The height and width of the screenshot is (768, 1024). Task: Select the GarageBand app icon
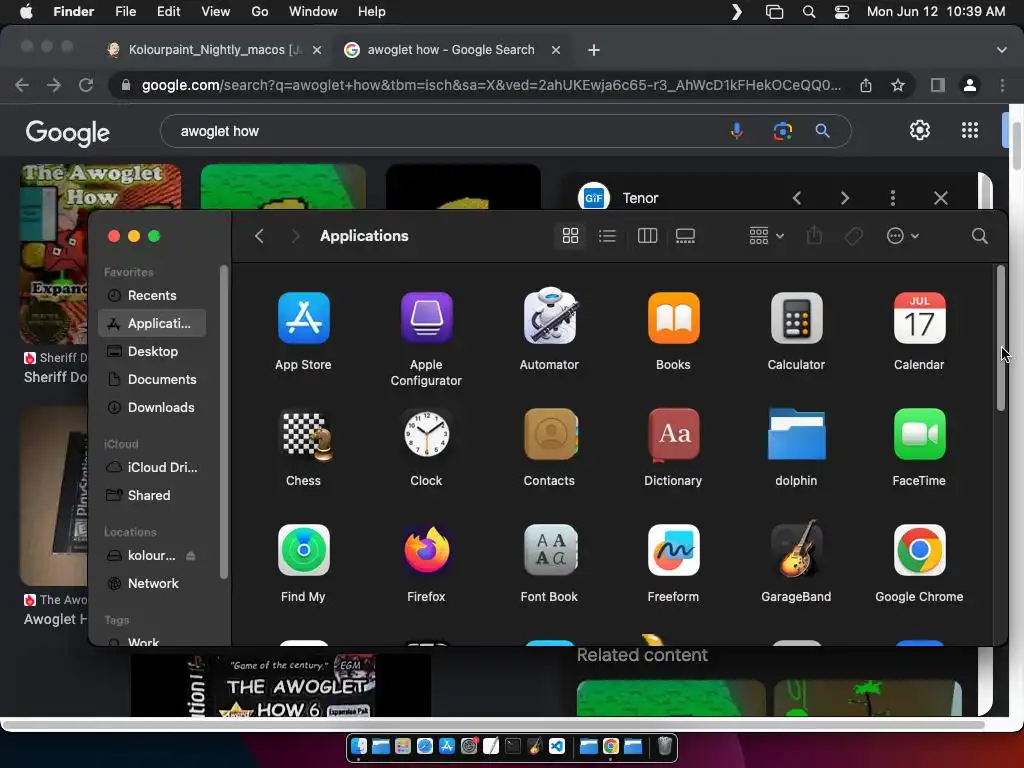796,549
